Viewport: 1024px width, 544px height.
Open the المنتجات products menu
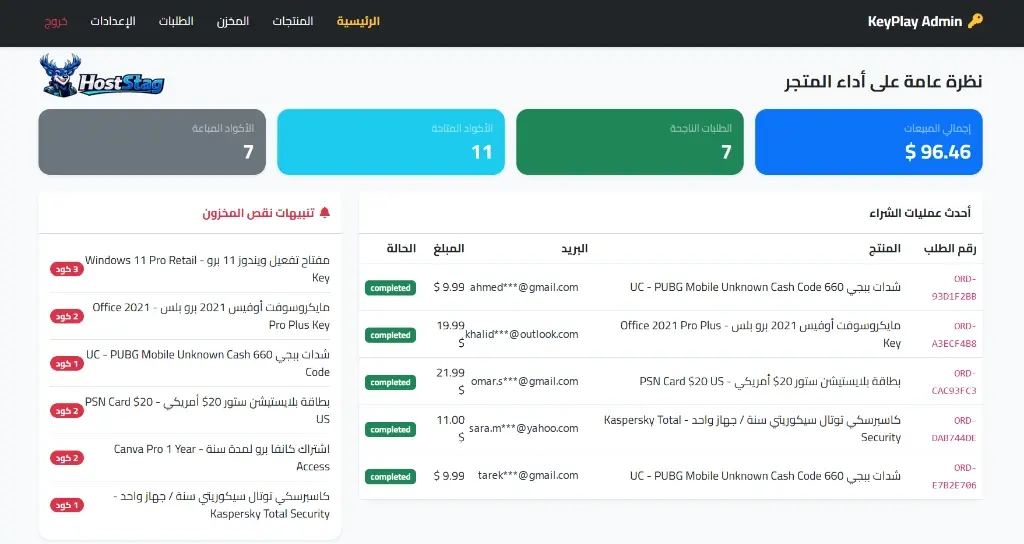pos(293,21)
